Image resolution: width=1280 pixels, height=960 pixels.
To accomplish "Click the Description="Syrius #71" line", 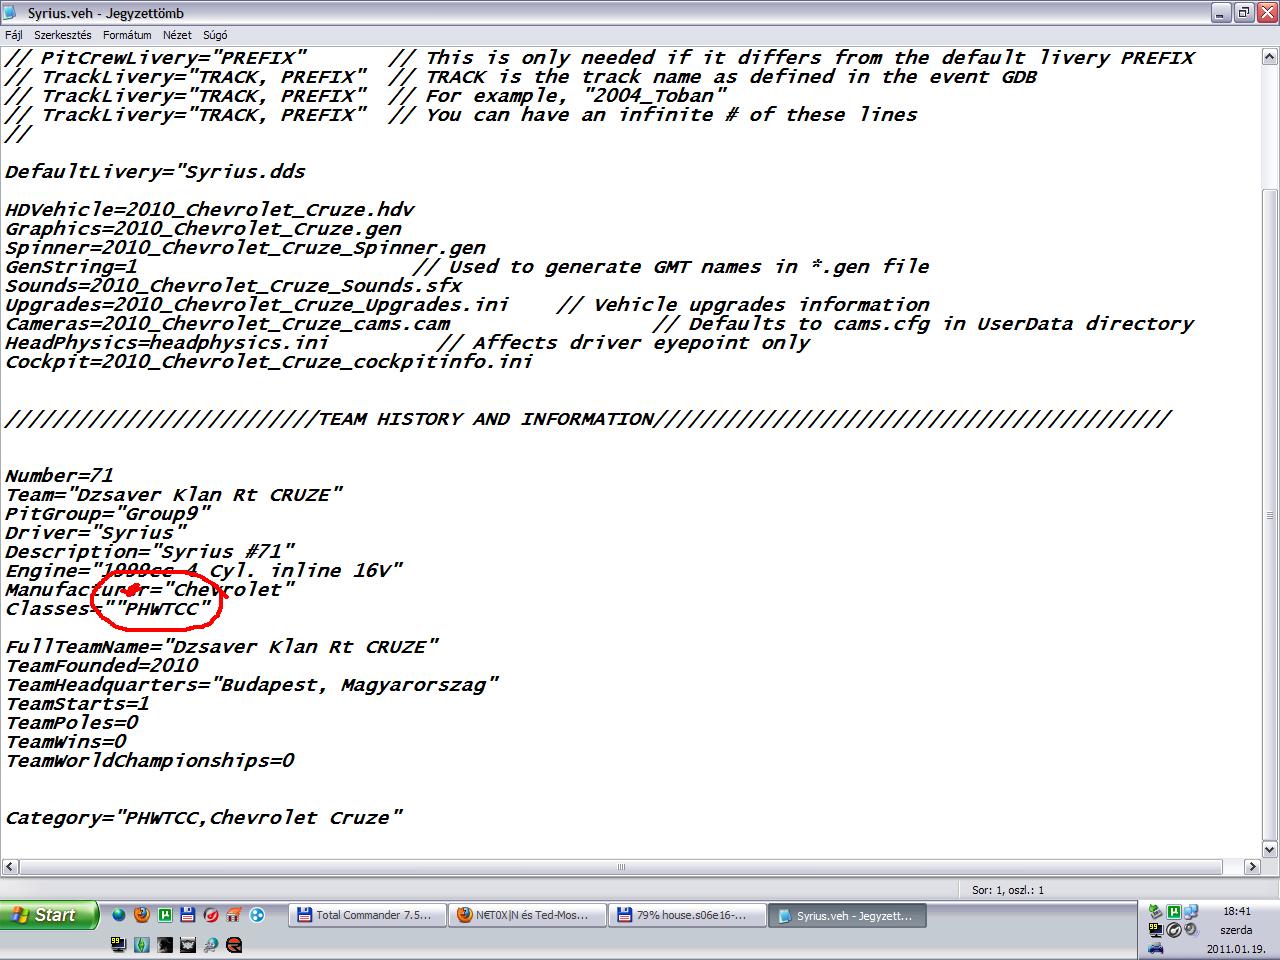I will coord(150,552).
